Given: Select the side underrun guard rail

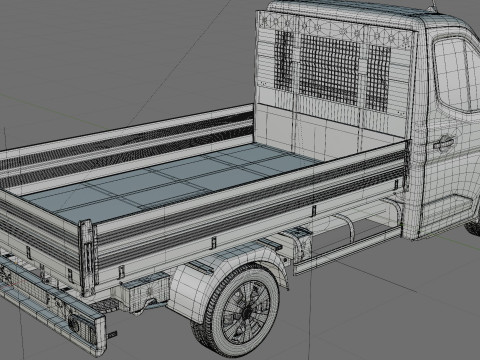Looking at the screenshot, I should (x=347, y=251).
